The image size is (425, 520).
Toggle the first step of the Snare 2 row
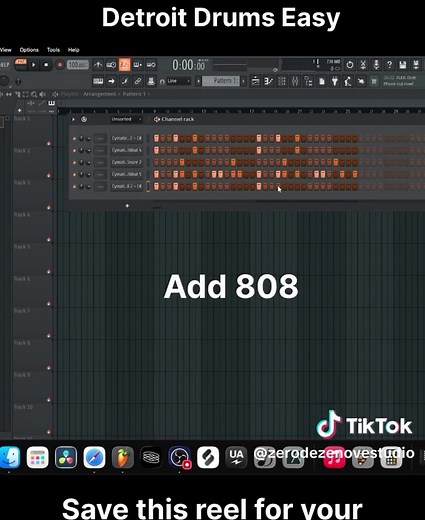tap(156, 162)
